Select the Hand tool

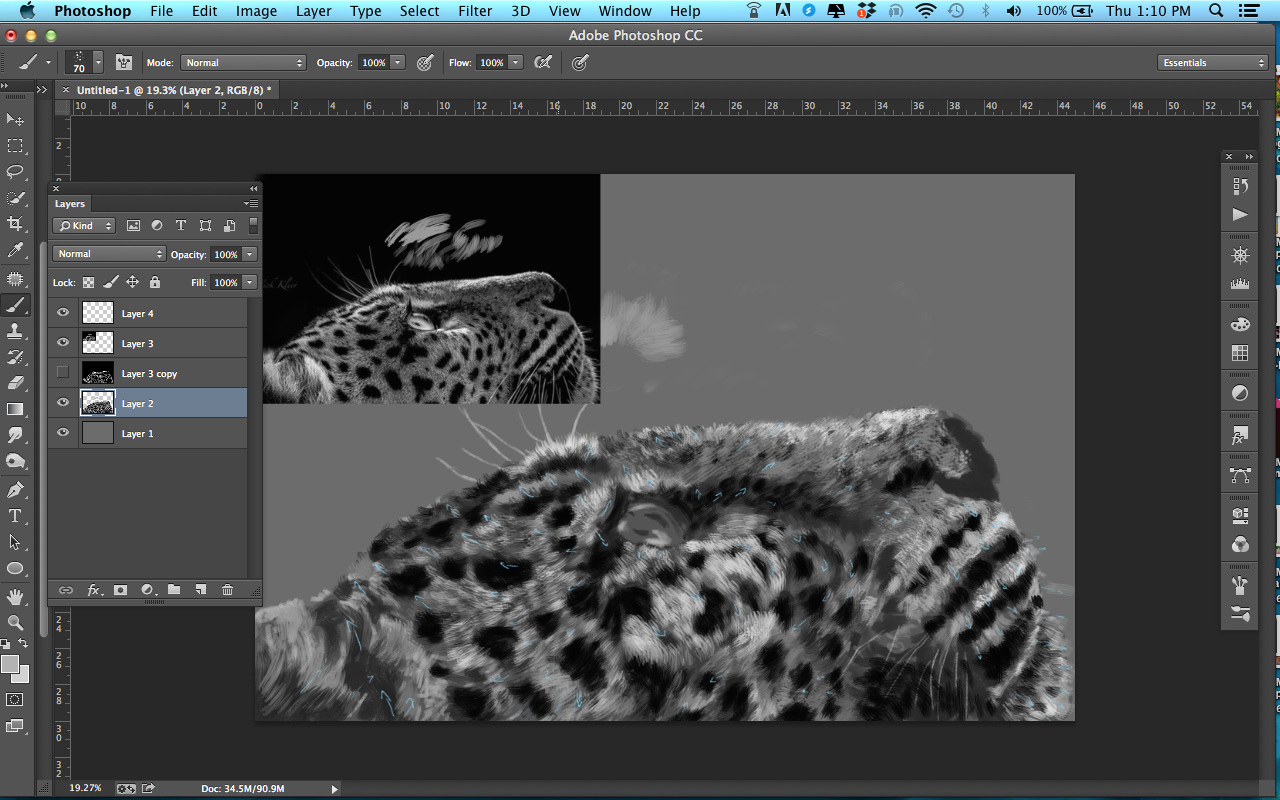pos(15,597)
